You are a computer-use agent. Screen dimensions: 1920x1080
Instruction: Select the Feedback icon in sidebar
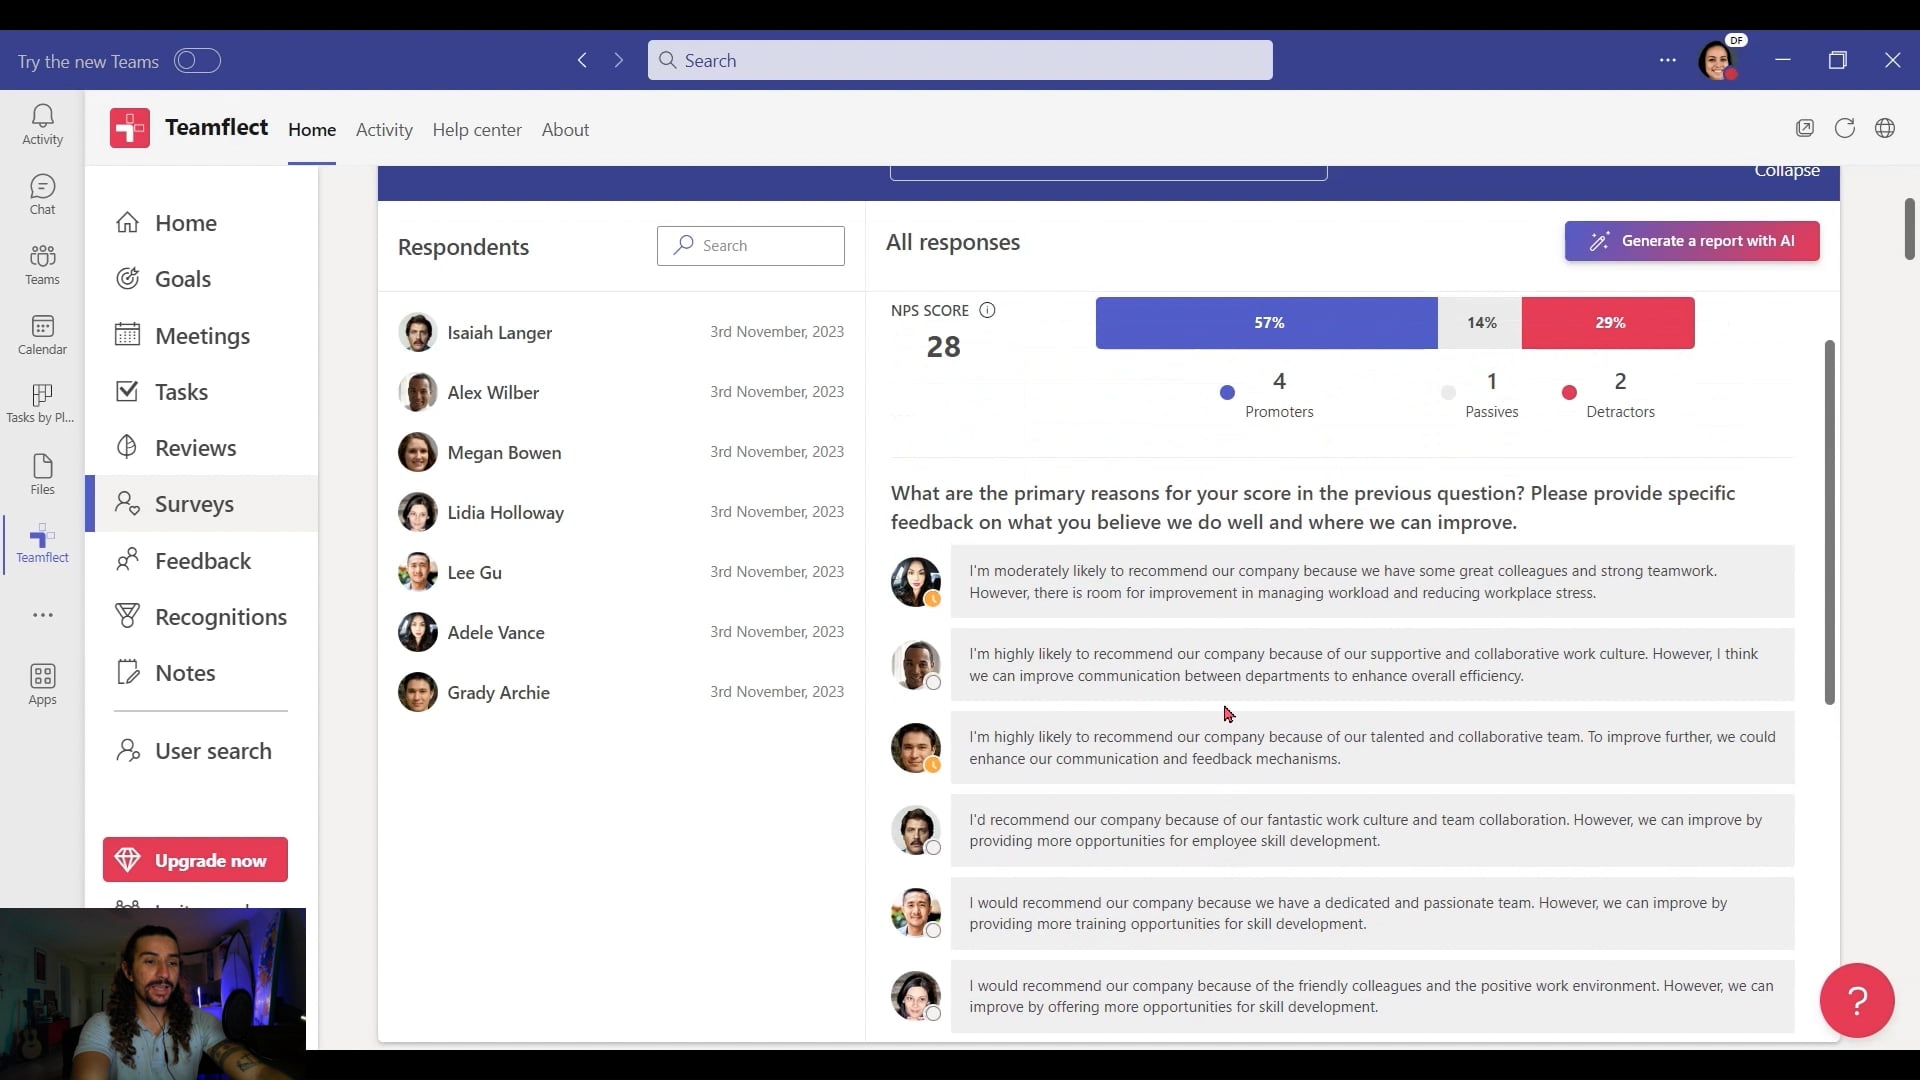click(127, 560)
